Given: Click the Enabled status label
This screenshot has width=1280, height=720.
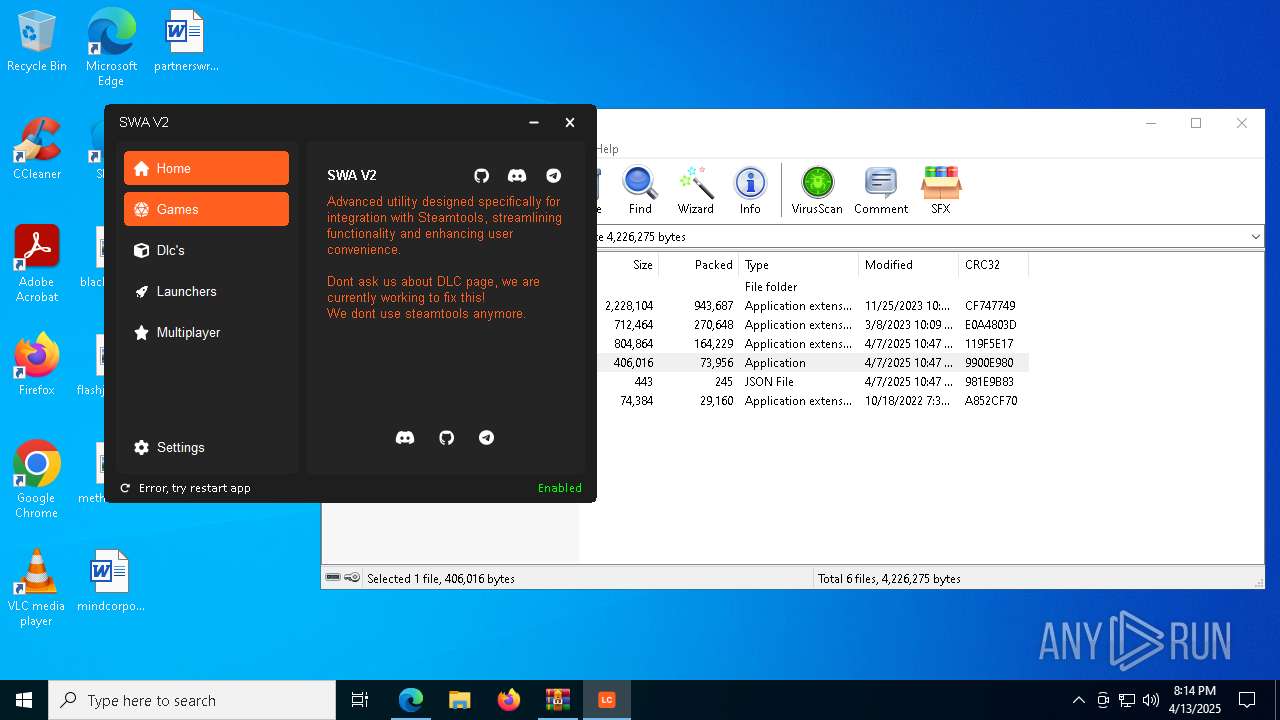Looking at the screenshot, I should tap(559, 488).
